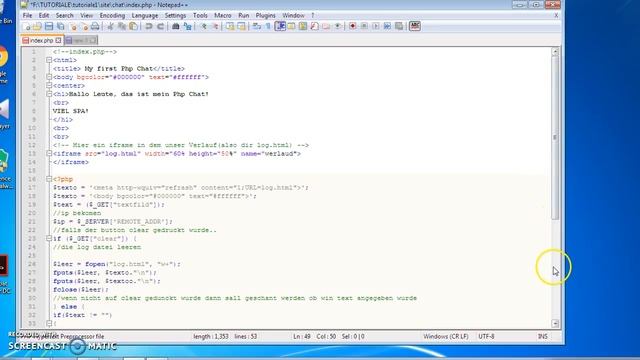Click the Zoom In toolbar icon
Image resolution: width=640 pixels, height=360 pixels.
point(204,27)
